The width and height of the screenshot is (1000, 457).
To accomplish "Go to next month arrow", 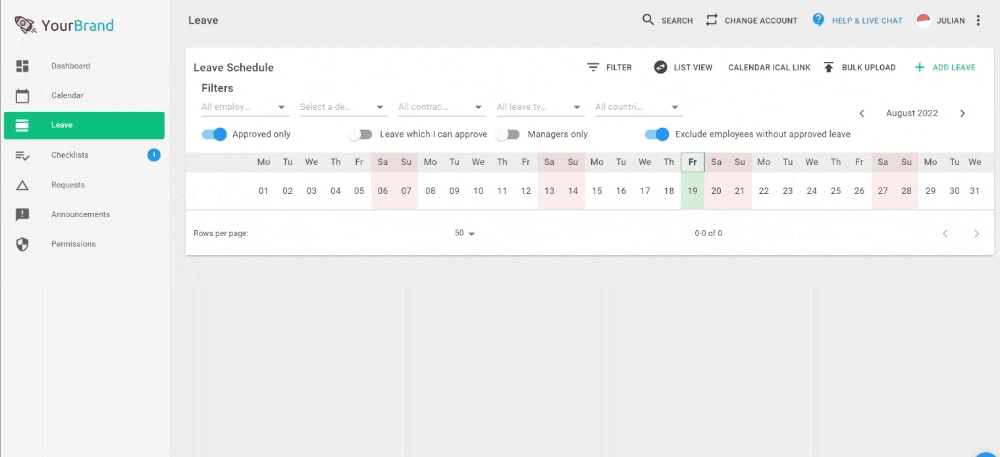I will point(962,113).
